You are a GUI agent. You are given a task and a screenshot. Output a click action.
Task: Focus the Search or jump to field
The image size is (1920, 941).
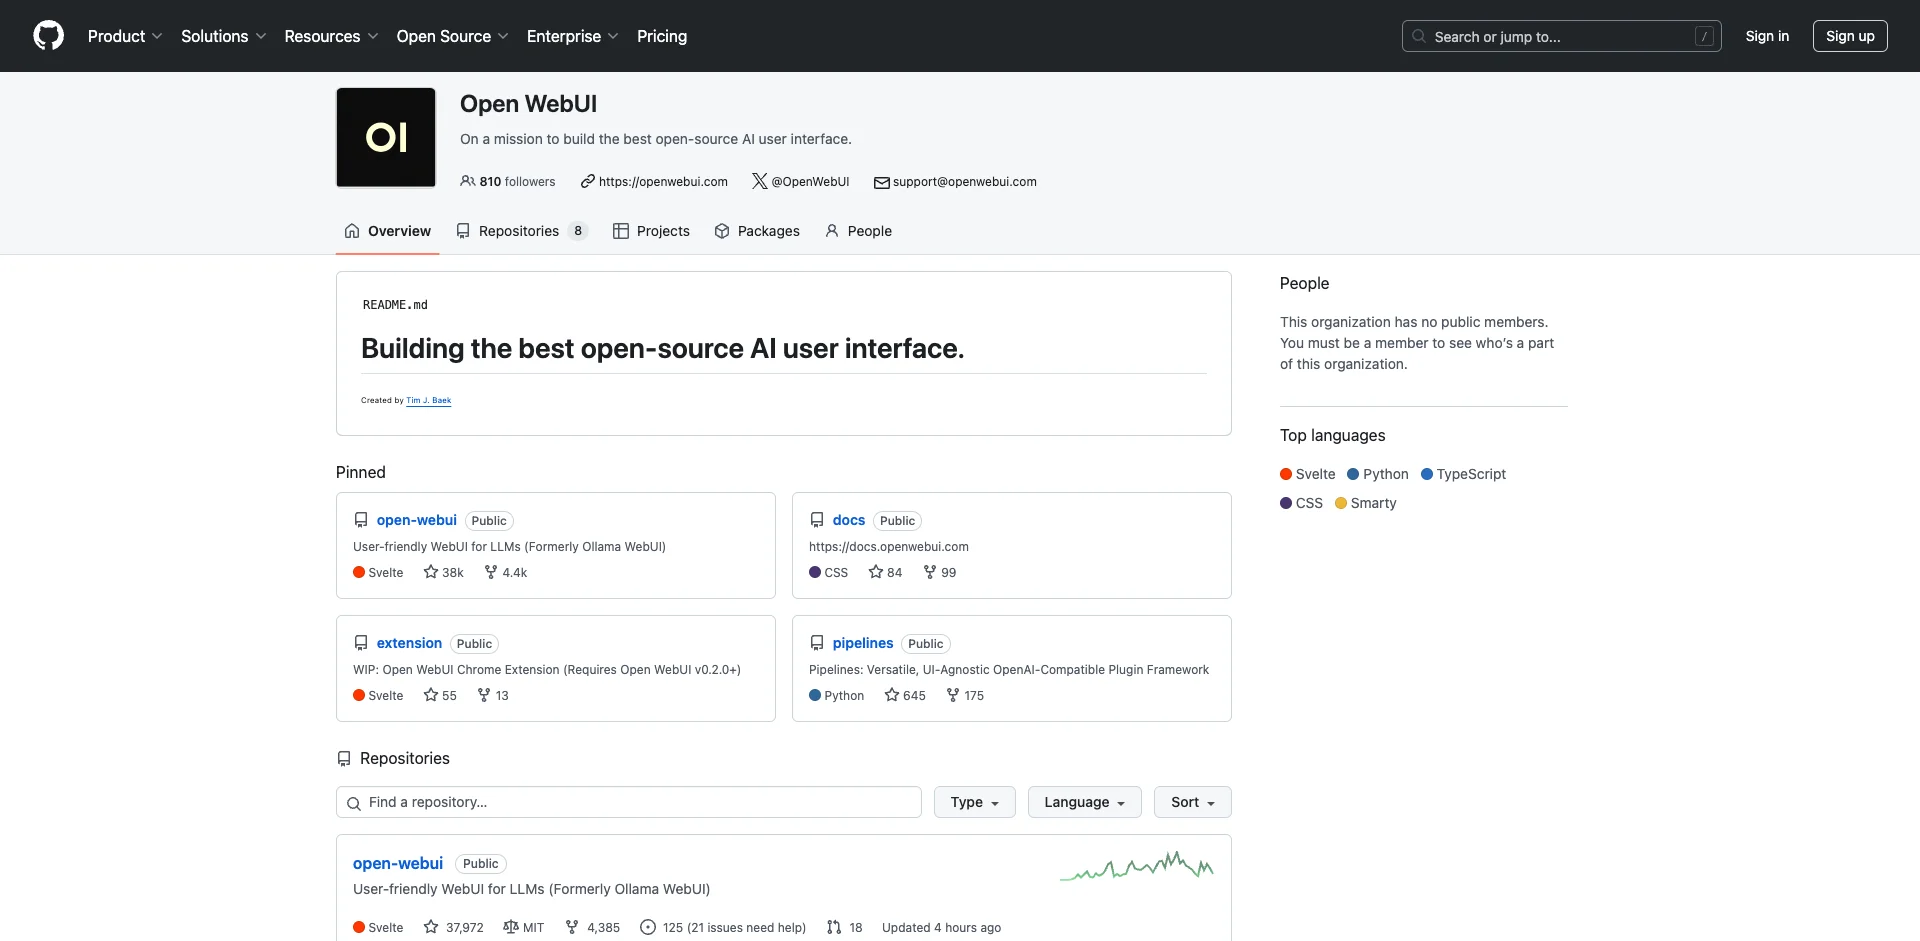[1561, 36]
